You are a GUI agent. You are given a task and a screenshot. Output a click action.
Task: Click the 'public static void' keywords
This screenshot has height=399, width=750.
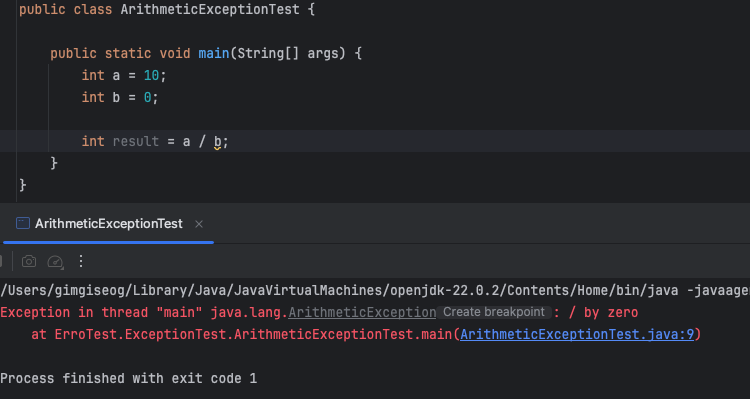pos(121,53)
